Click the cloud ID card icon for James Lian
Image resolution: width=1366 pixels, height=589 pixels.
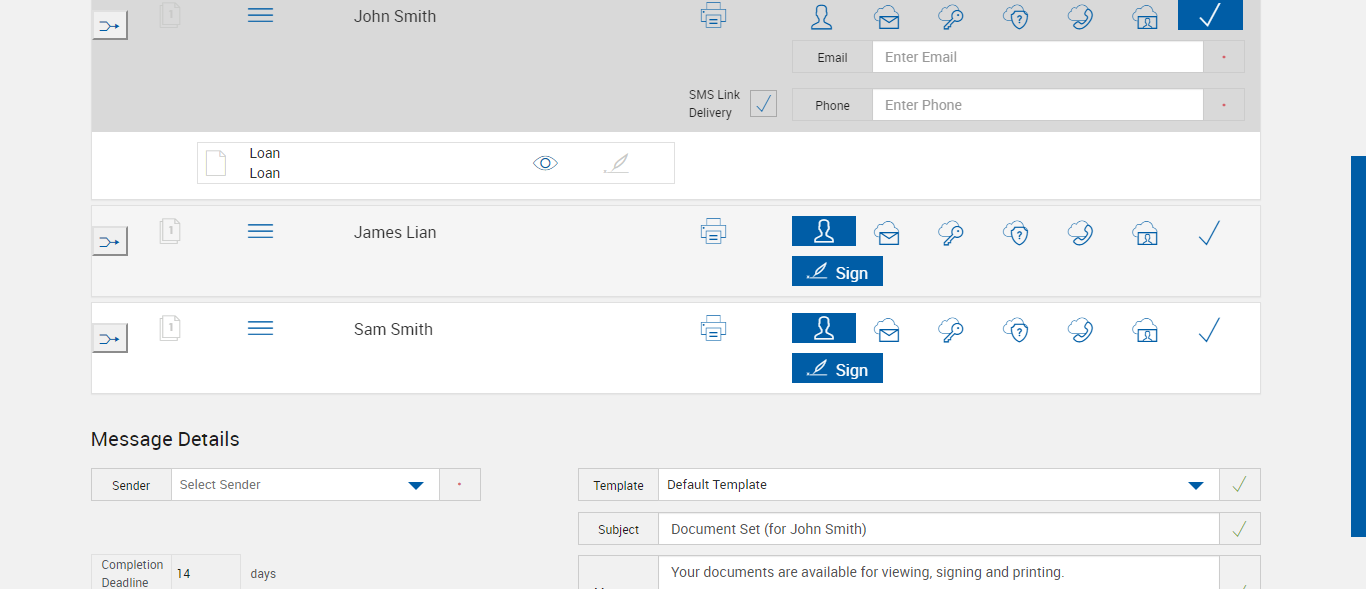click(x=1145, y=233)
